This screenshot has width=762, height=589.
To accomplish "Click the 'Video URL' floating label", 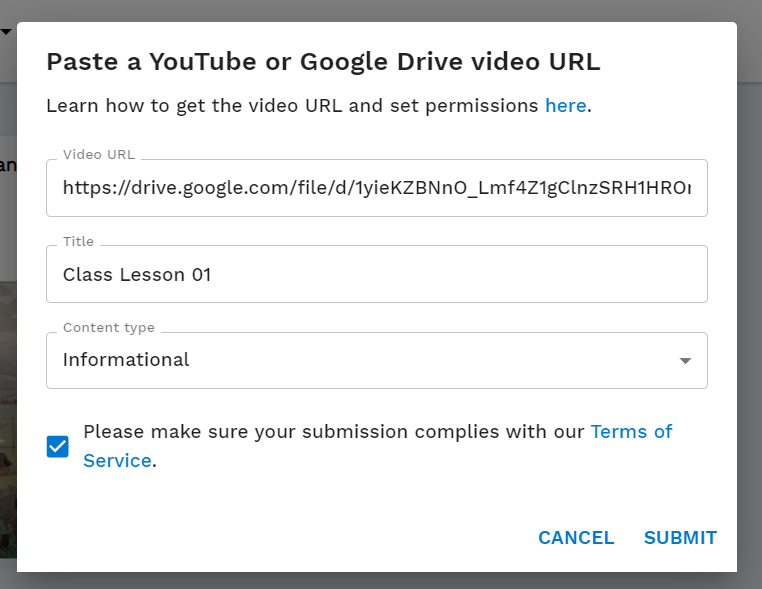I will (x=98, y=155).
